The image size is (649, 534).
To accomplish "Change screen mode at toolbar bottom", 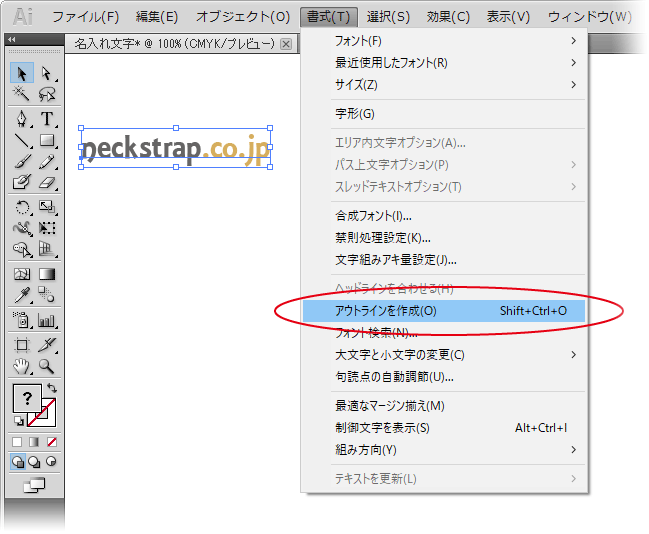I will pyautogui.click(x=34, y=485).
